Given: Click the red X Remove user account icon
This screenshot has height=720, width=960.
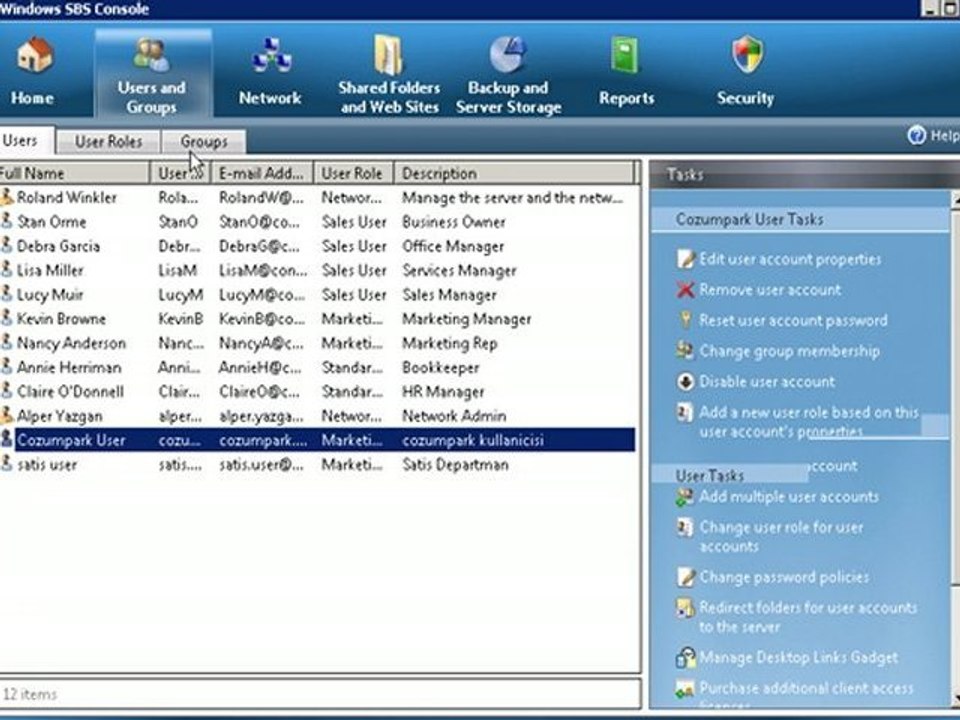Looking at the screenshot, I should (x=686, y=290).
